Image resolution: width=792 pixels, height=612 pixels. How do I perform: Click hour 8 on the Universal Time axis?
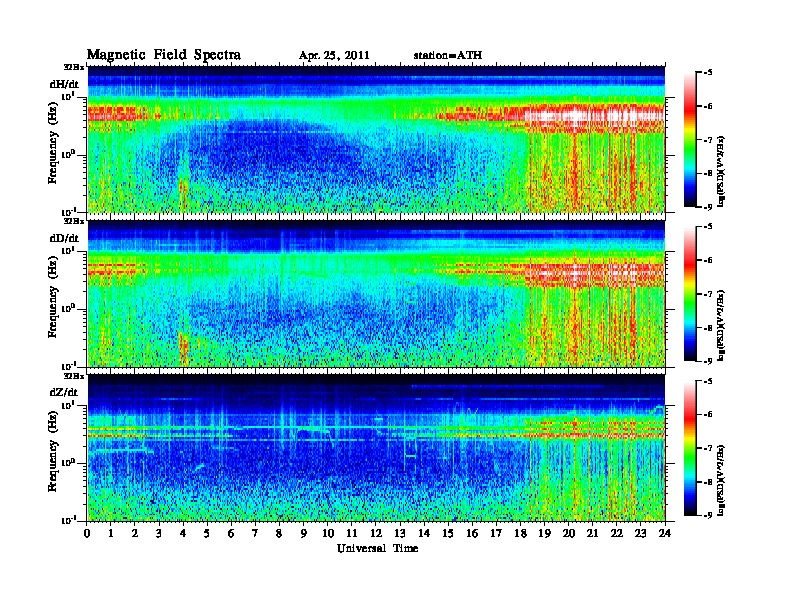(279, 533)
